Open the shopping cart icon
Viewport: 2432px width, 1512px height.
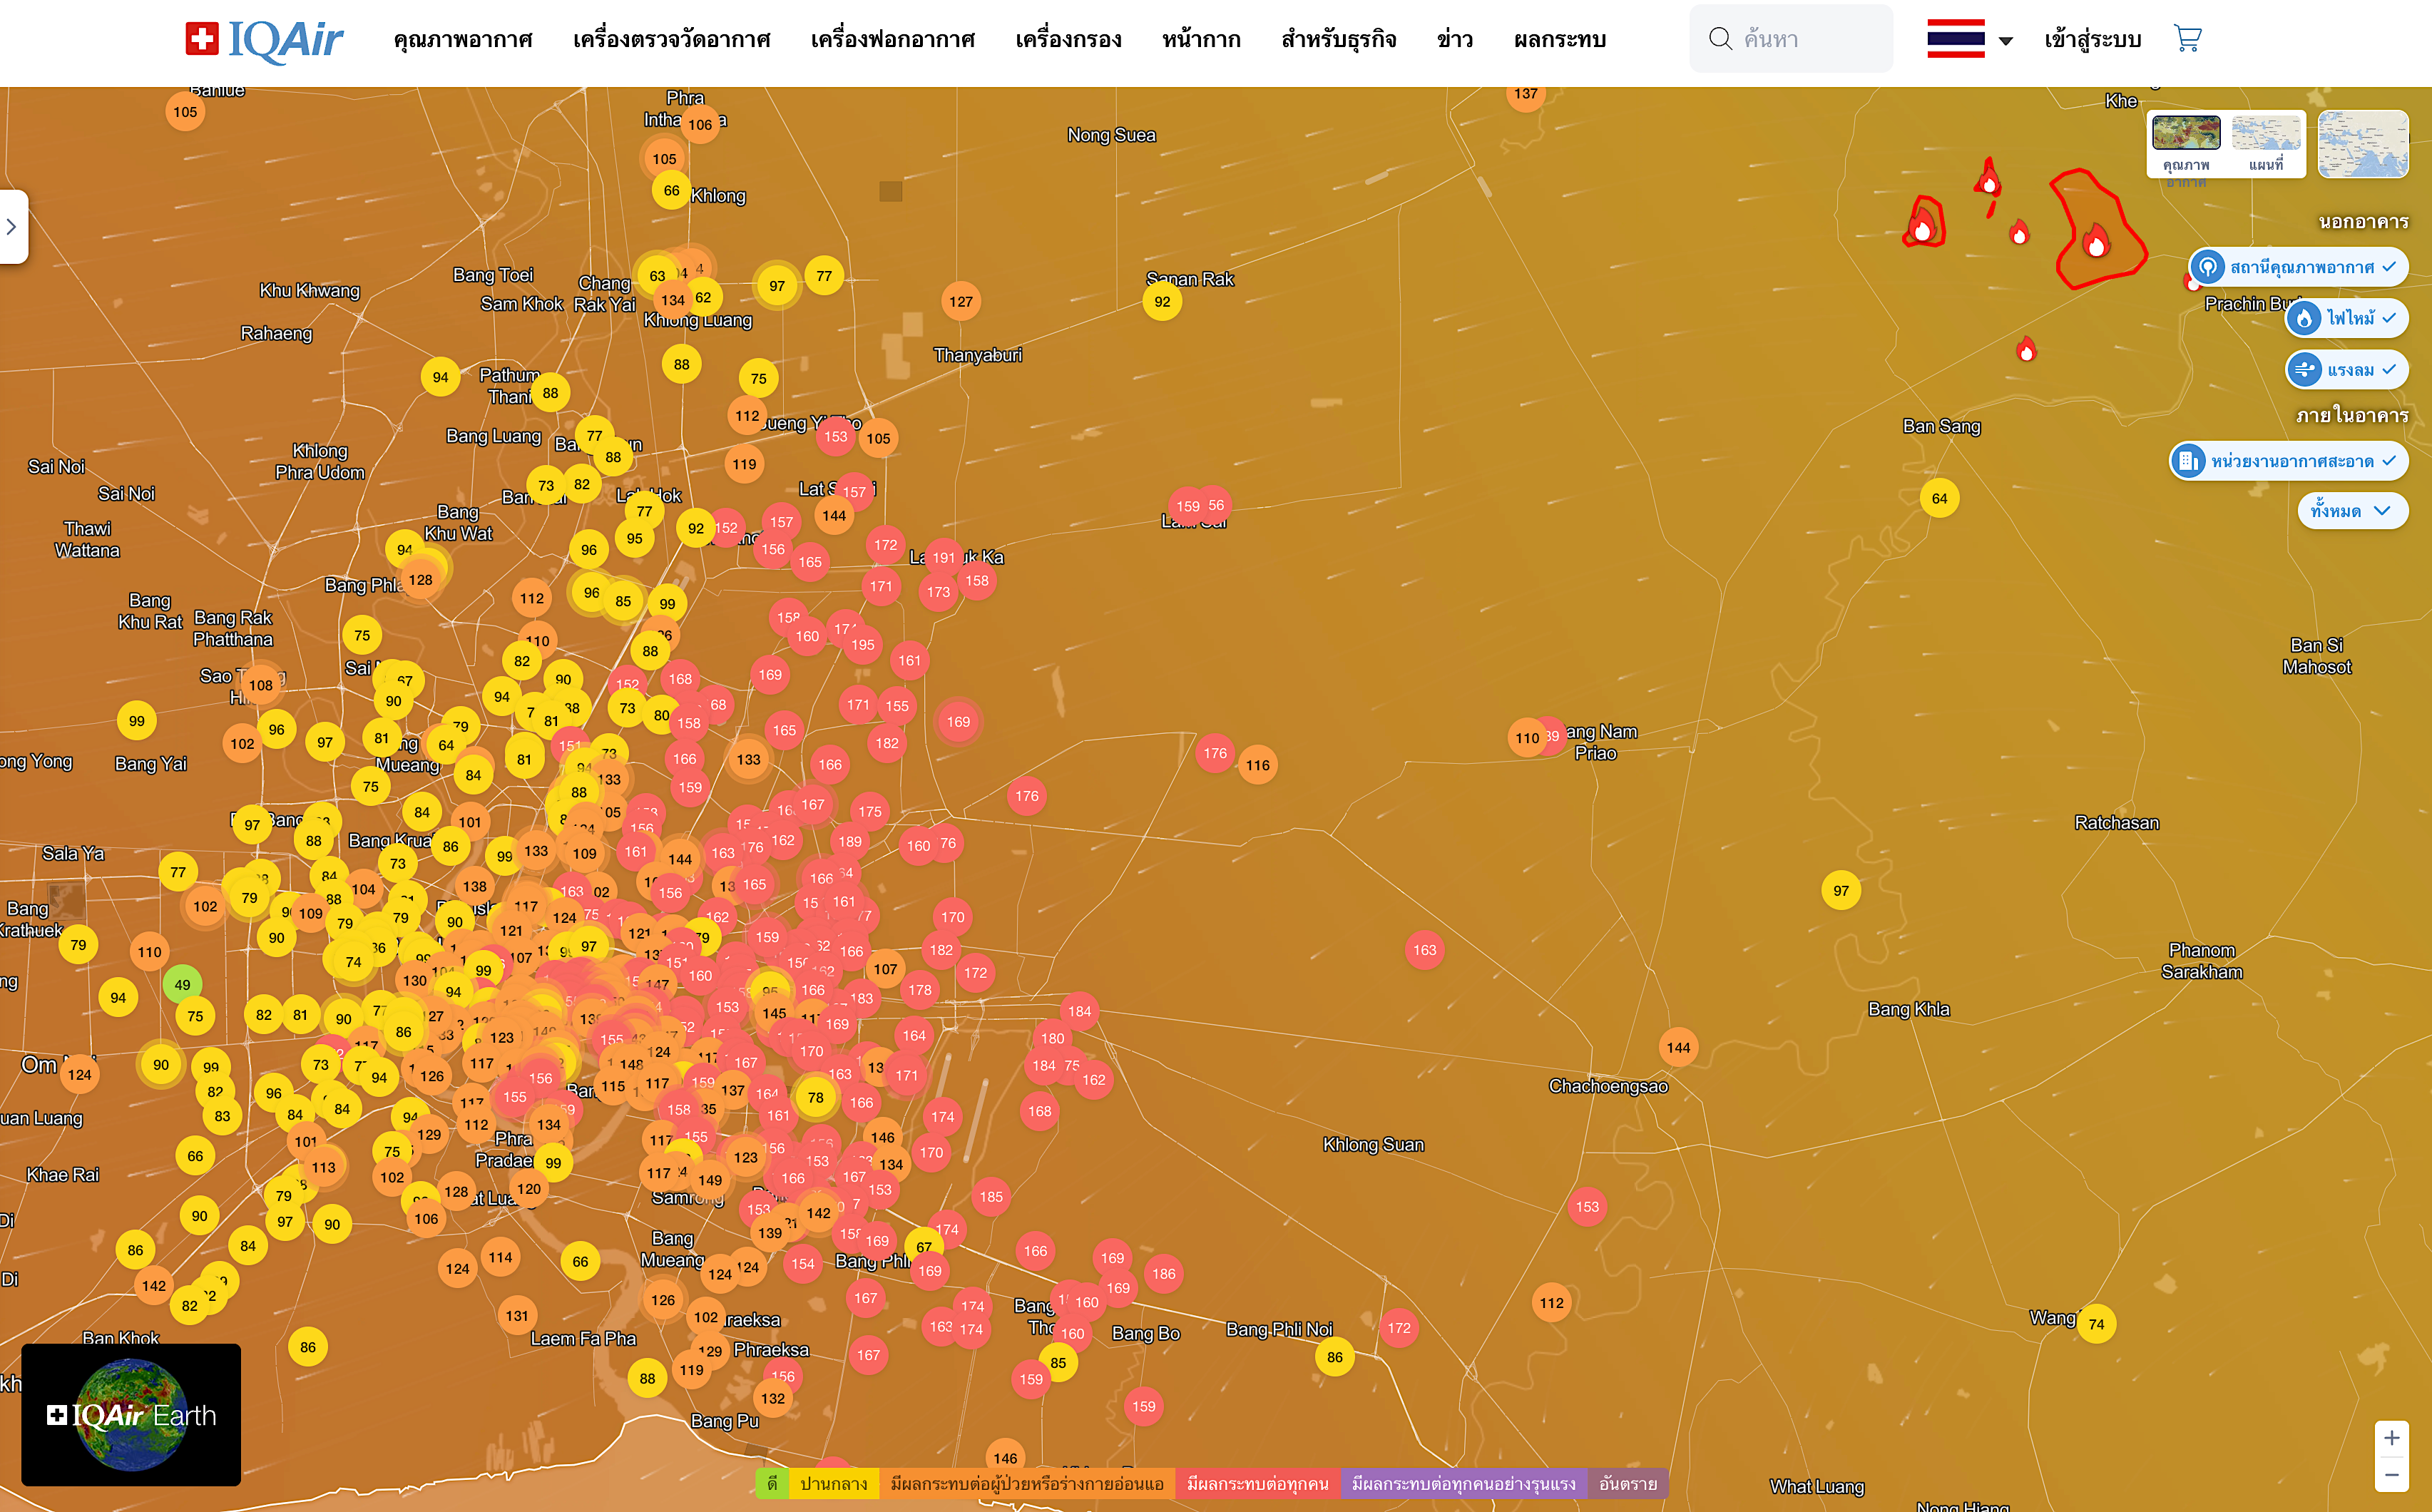click(2187, 39)
